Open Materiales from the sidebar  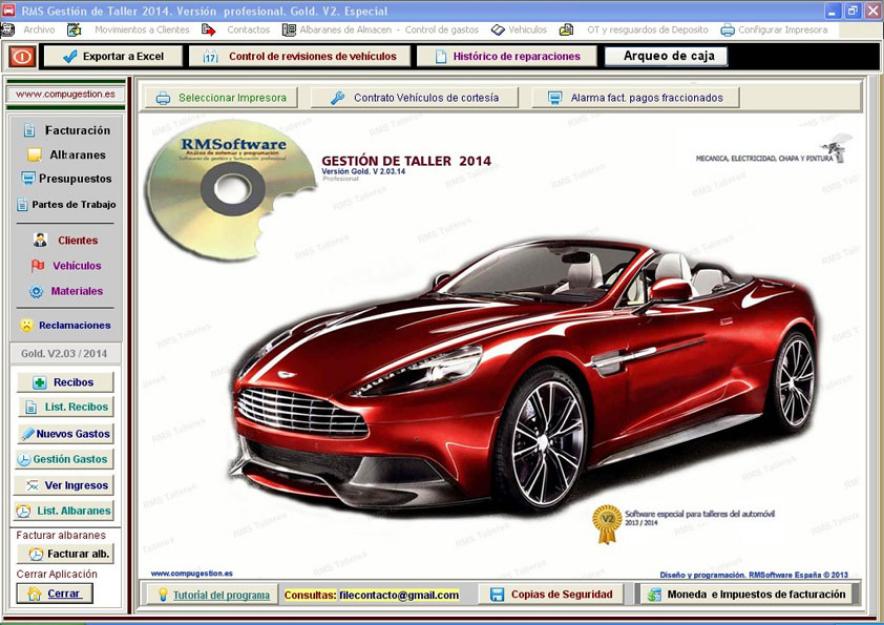[77, 291]
